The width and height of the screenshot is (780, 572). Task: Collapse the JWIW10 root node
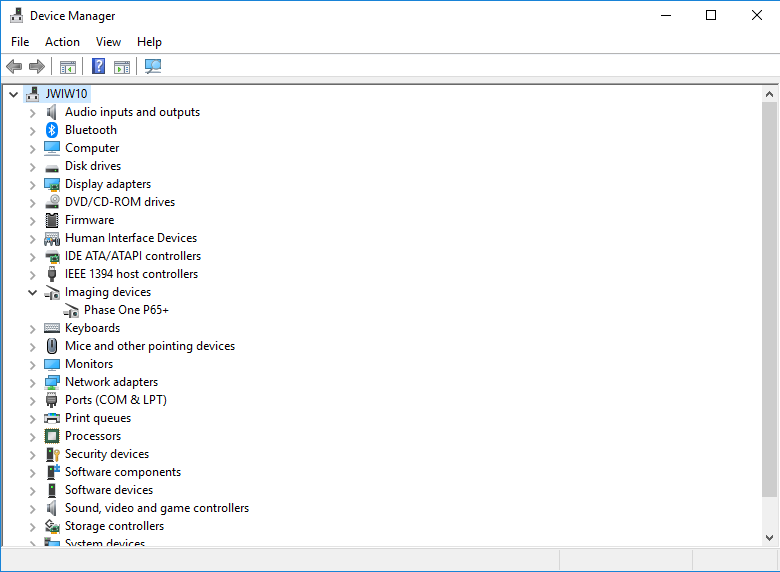(13, 94)
